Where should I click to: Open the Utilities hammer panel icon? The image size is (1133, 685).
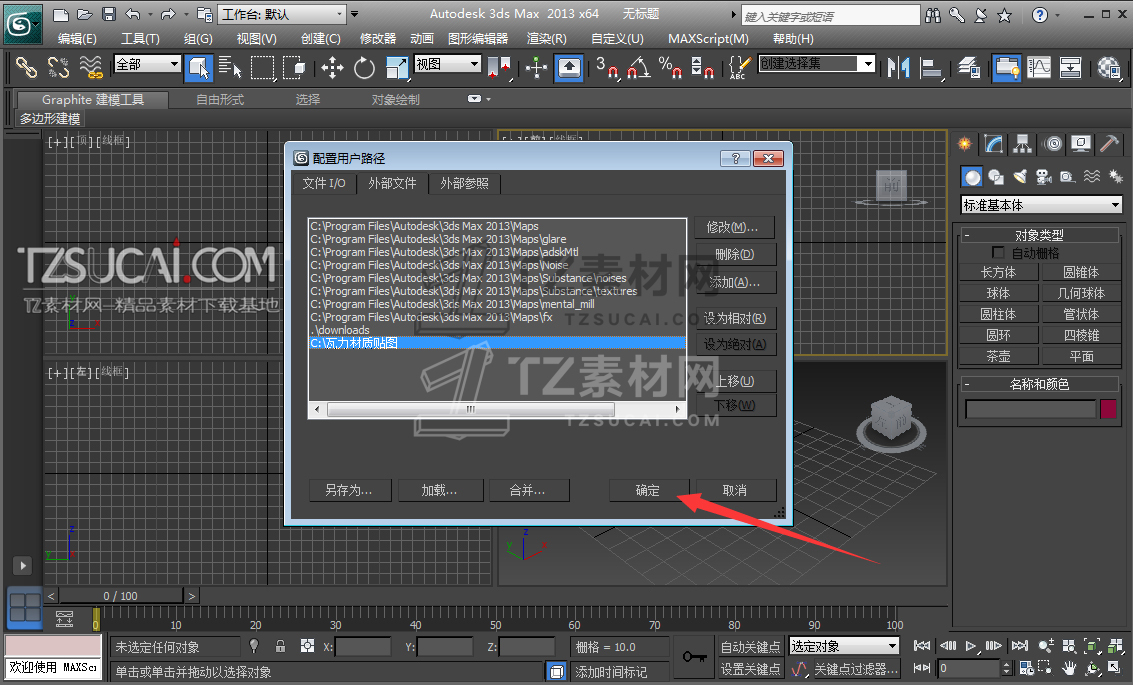pos(1109,144)
